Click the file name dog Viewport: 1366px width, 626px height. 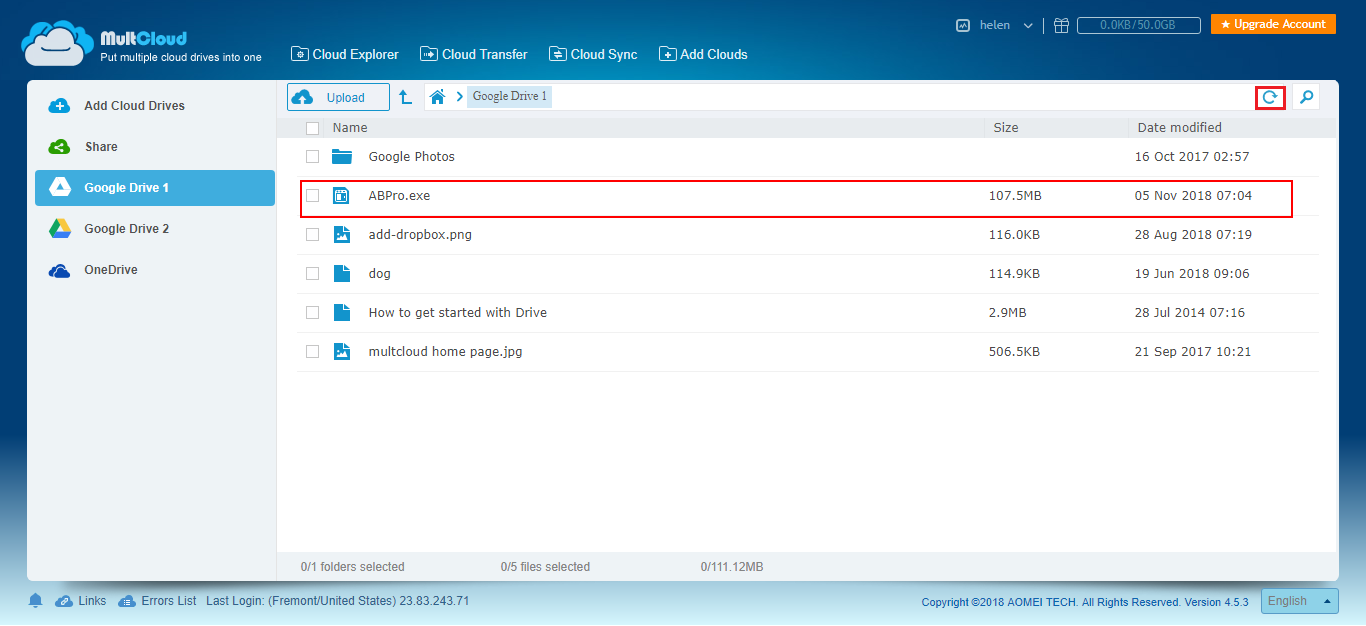380,274
